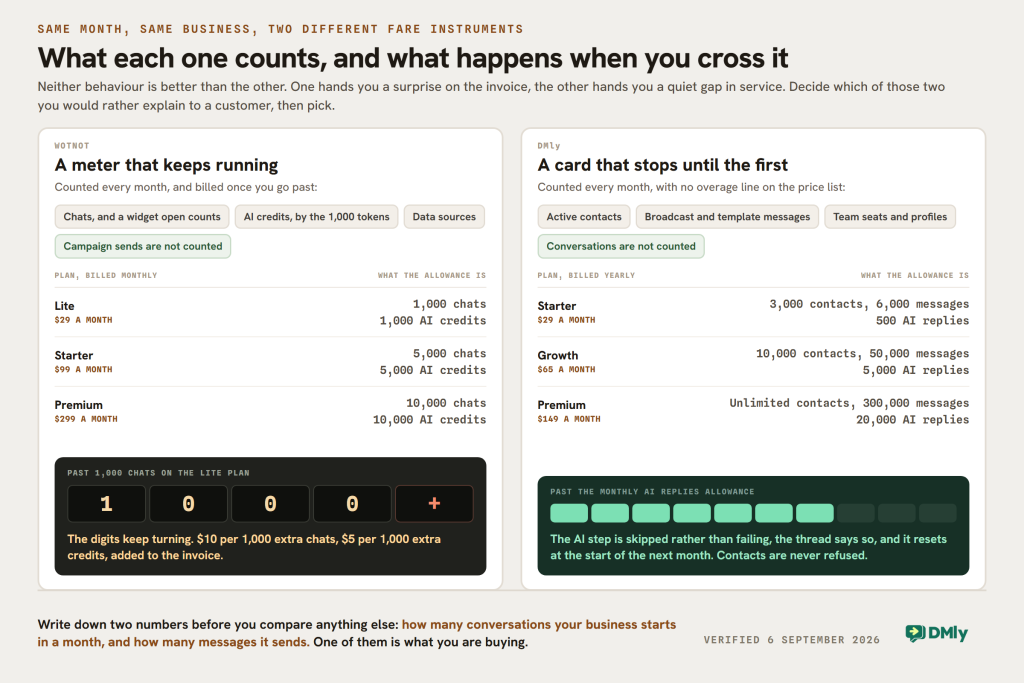
Task: Click the DMly Premium plan name
Action: 562,405
